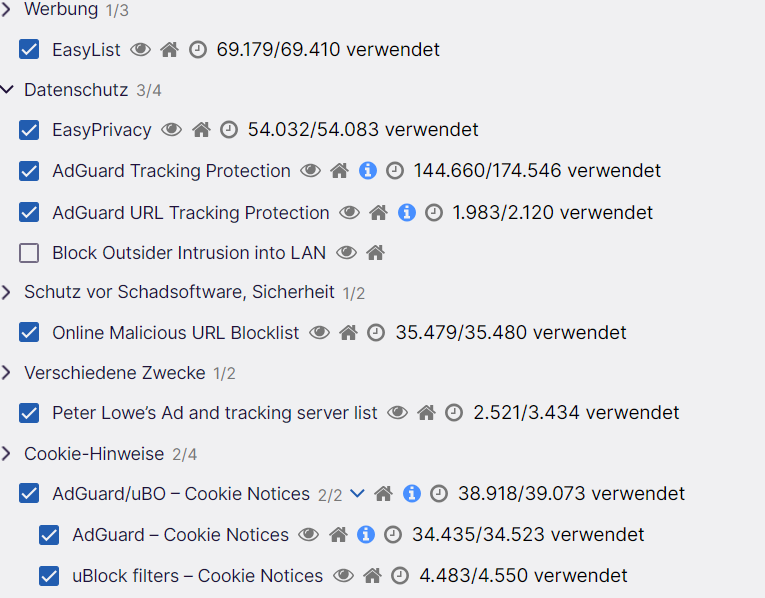Uncheck Peter Lowe's Ad and tracking server list
765x598 pixels.
30,413
